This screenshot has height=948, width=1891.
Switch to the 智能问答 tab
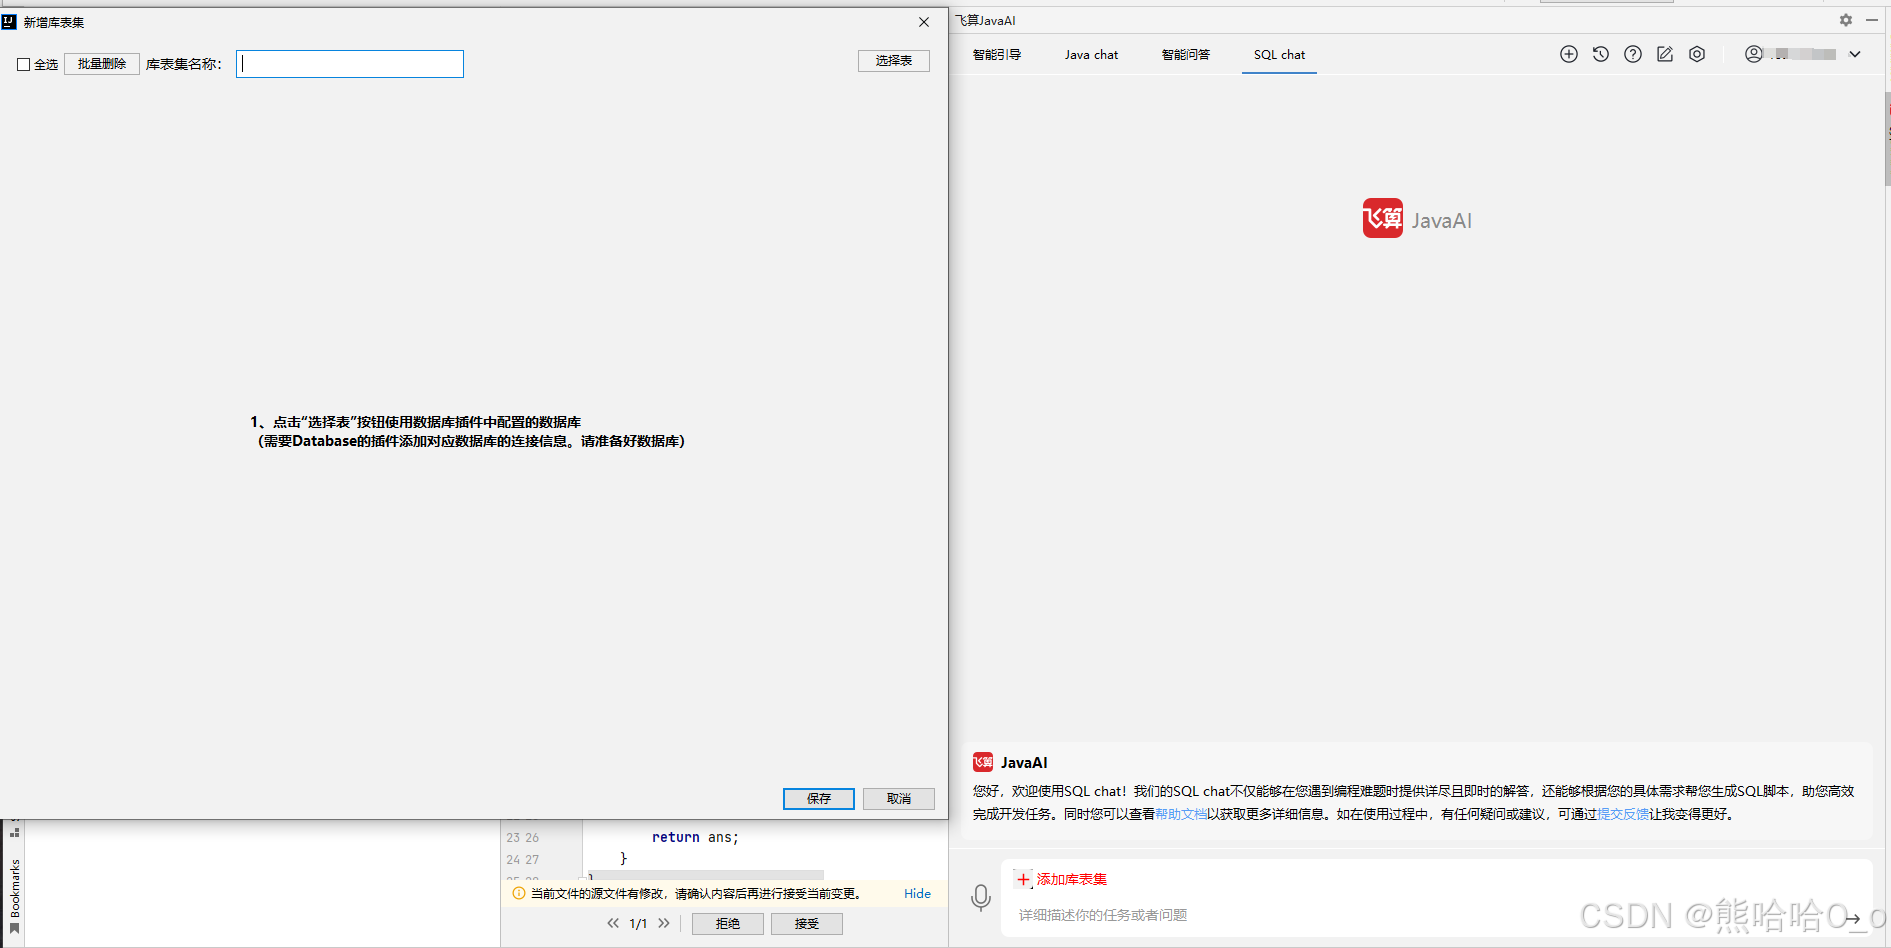(x=1185, y=55)
